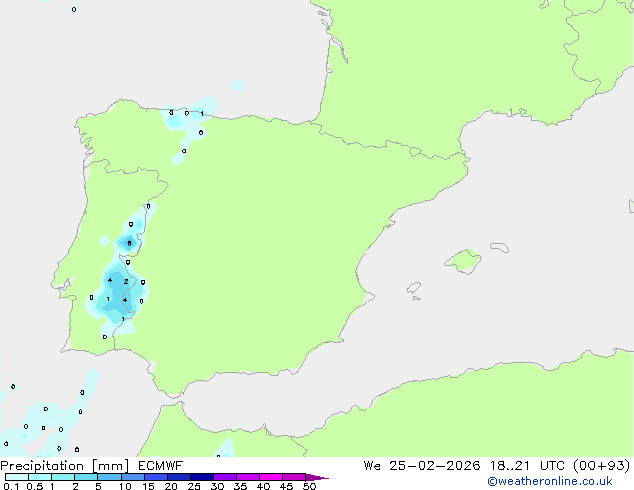Viewport: 634px width, 490px height.
Task: Click the legend swatch between 0.1 and 0.5
Action: pyautogui.click(x=17, y=477)
